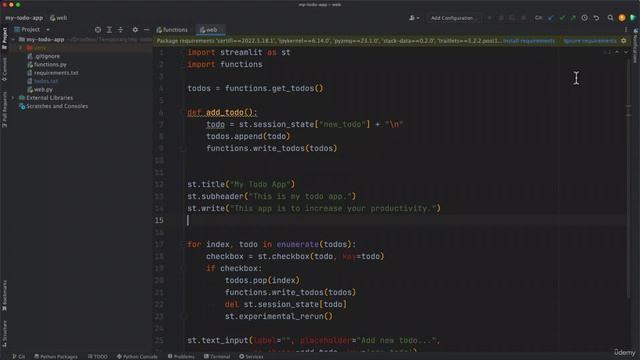Open todos.txt file
The image size is (640, 360).
point(42,81)
